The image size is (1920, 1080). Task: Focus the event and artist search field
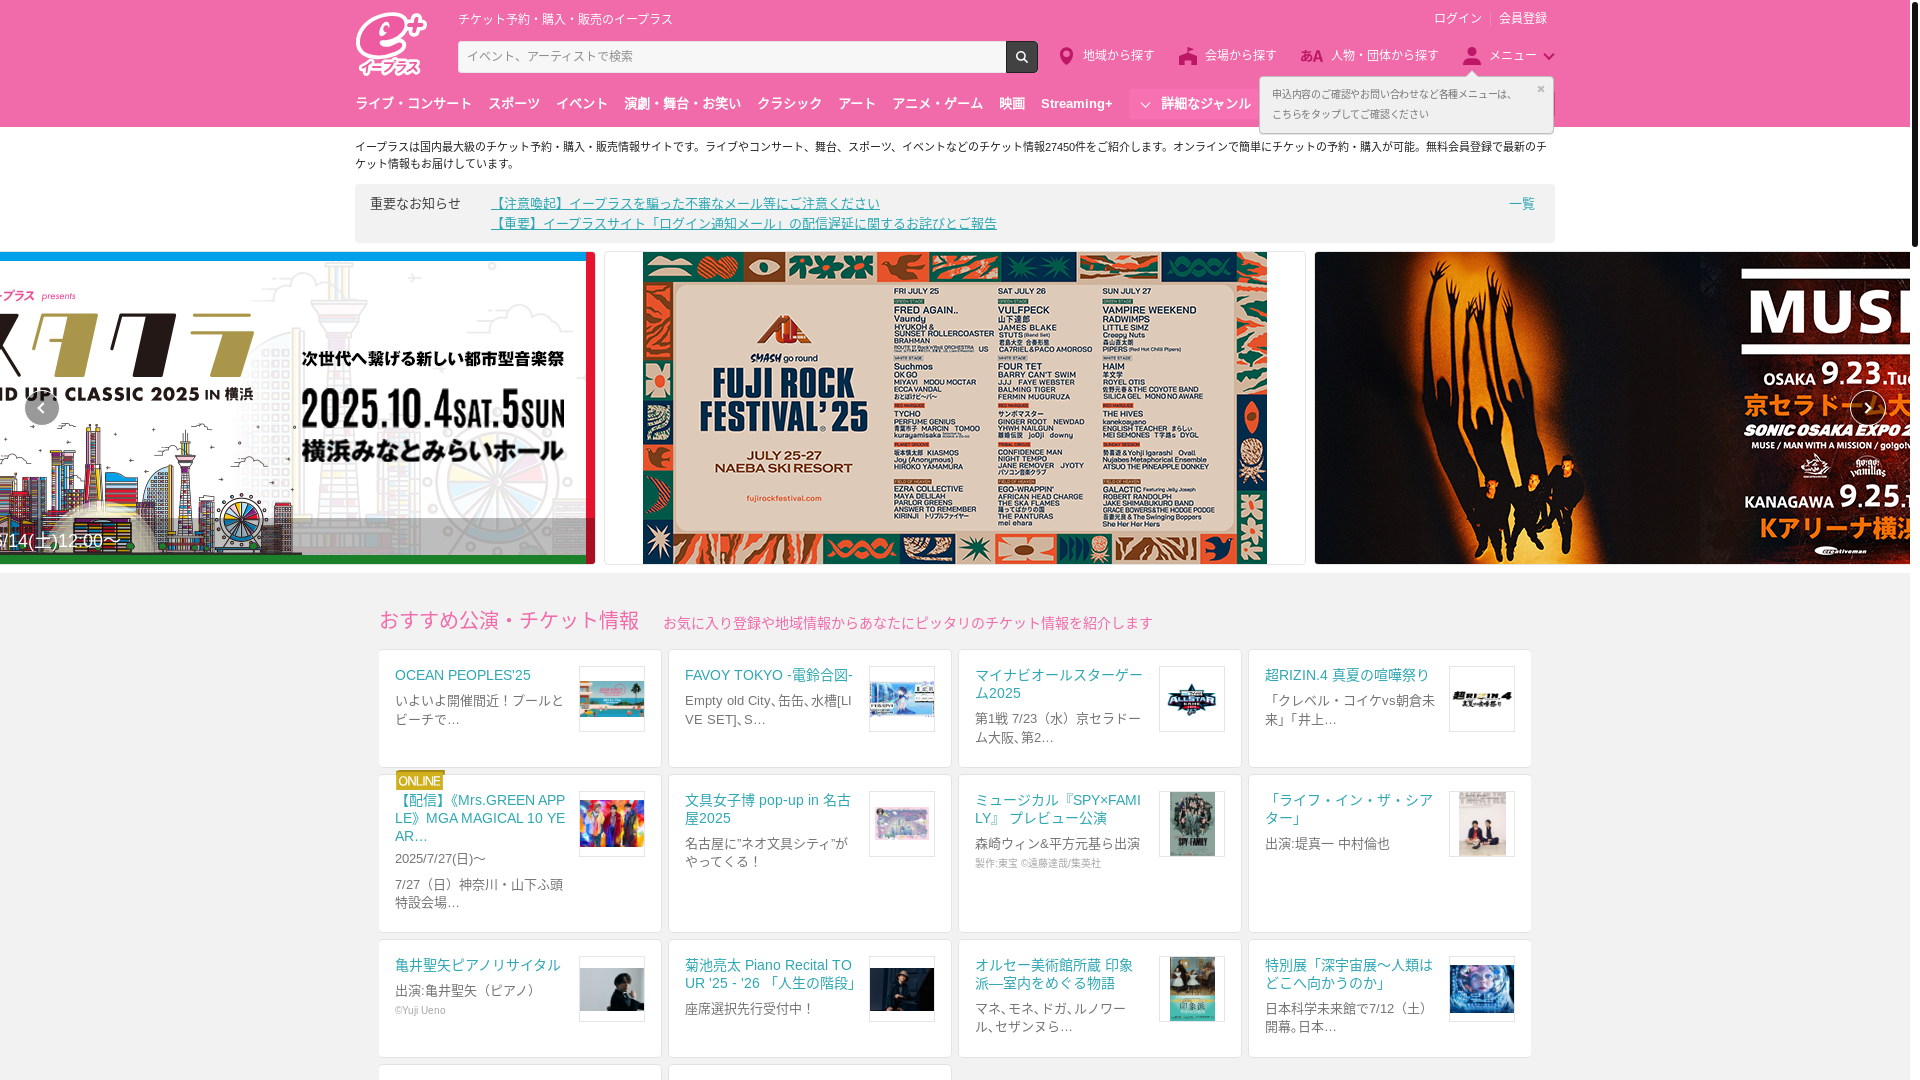tap(731, 57)
